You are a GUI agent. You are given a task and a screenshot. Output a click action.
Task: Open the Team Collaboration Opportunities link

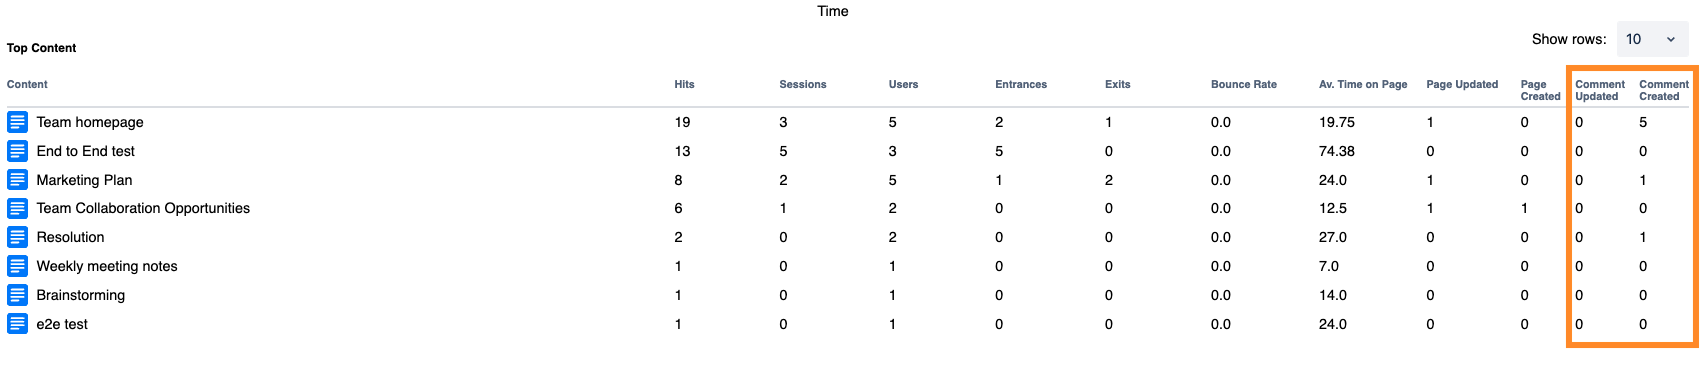pos(143,208)
